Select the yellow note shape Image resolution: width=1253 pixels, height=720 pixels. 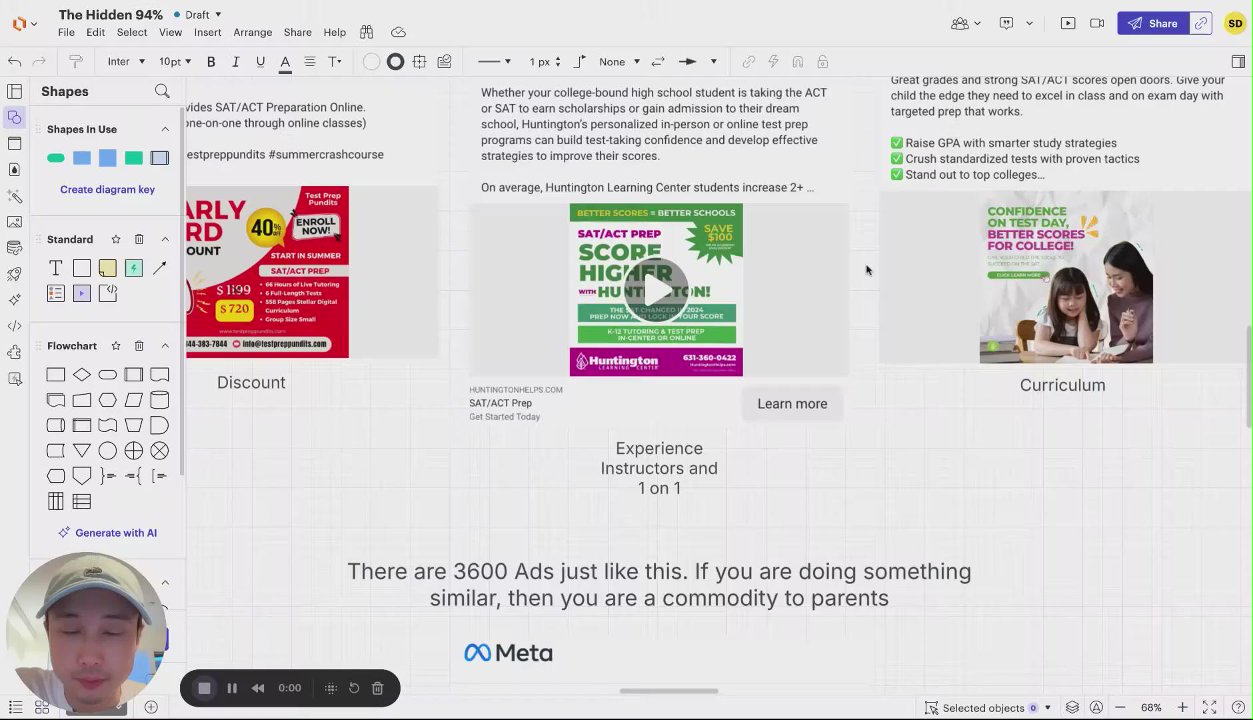point(107,268)
